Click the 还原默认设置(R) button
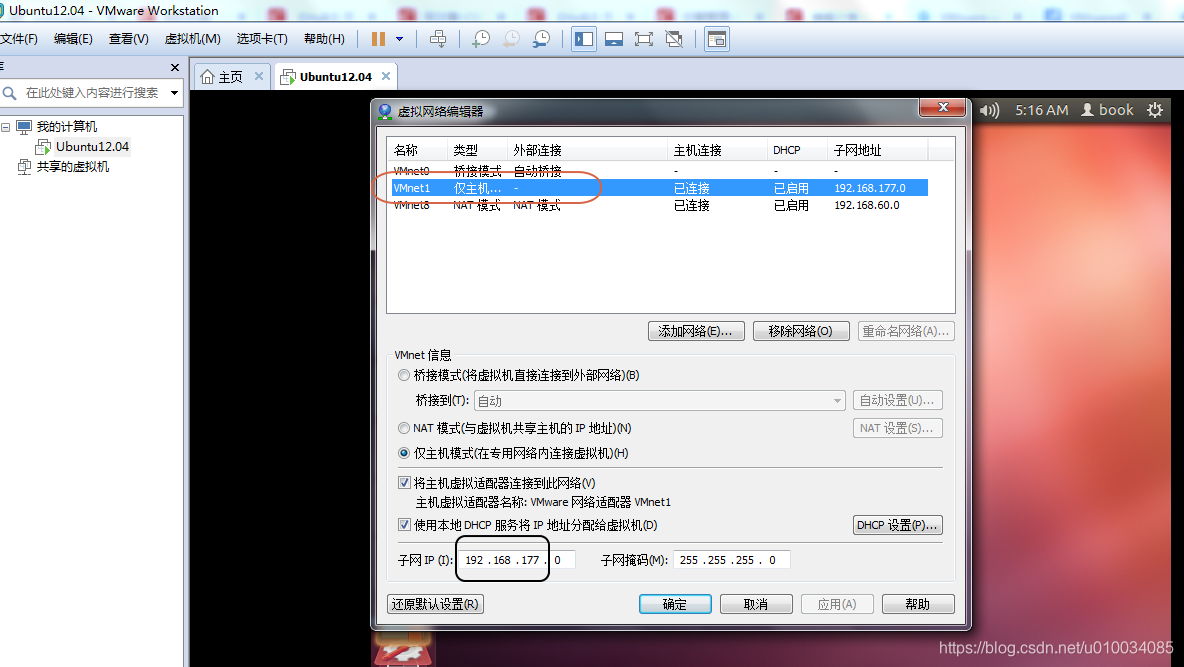 [x=435, y=604]
